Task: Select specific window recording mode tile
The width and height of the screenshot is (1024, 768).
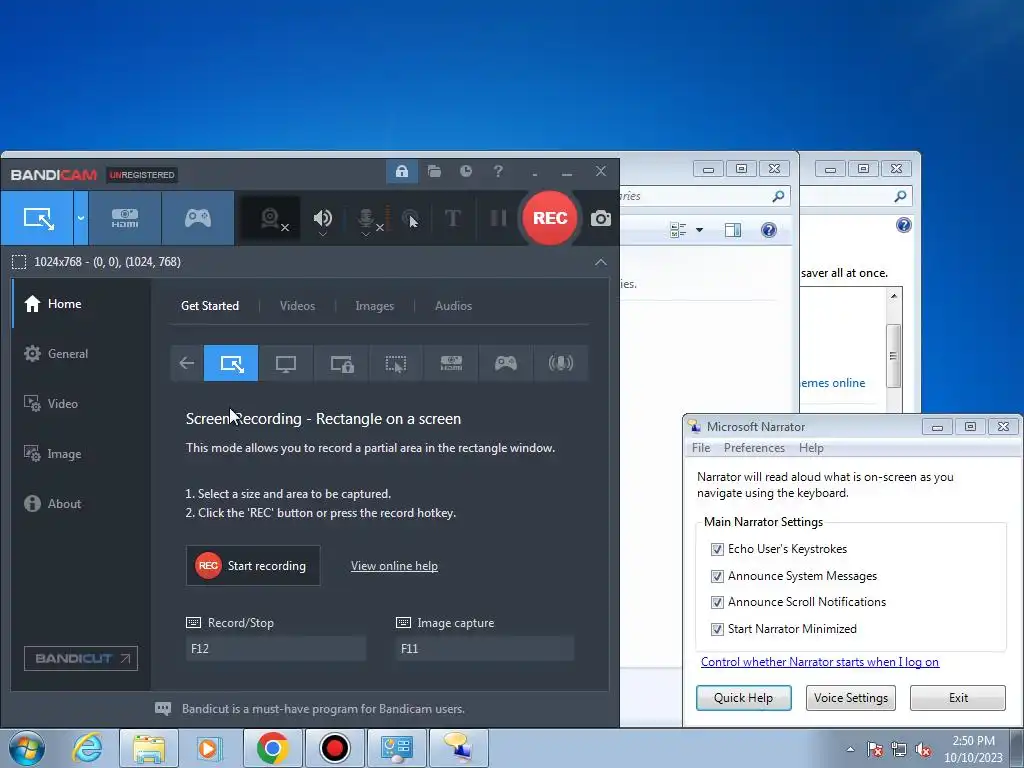Action: tap(341, 363)
